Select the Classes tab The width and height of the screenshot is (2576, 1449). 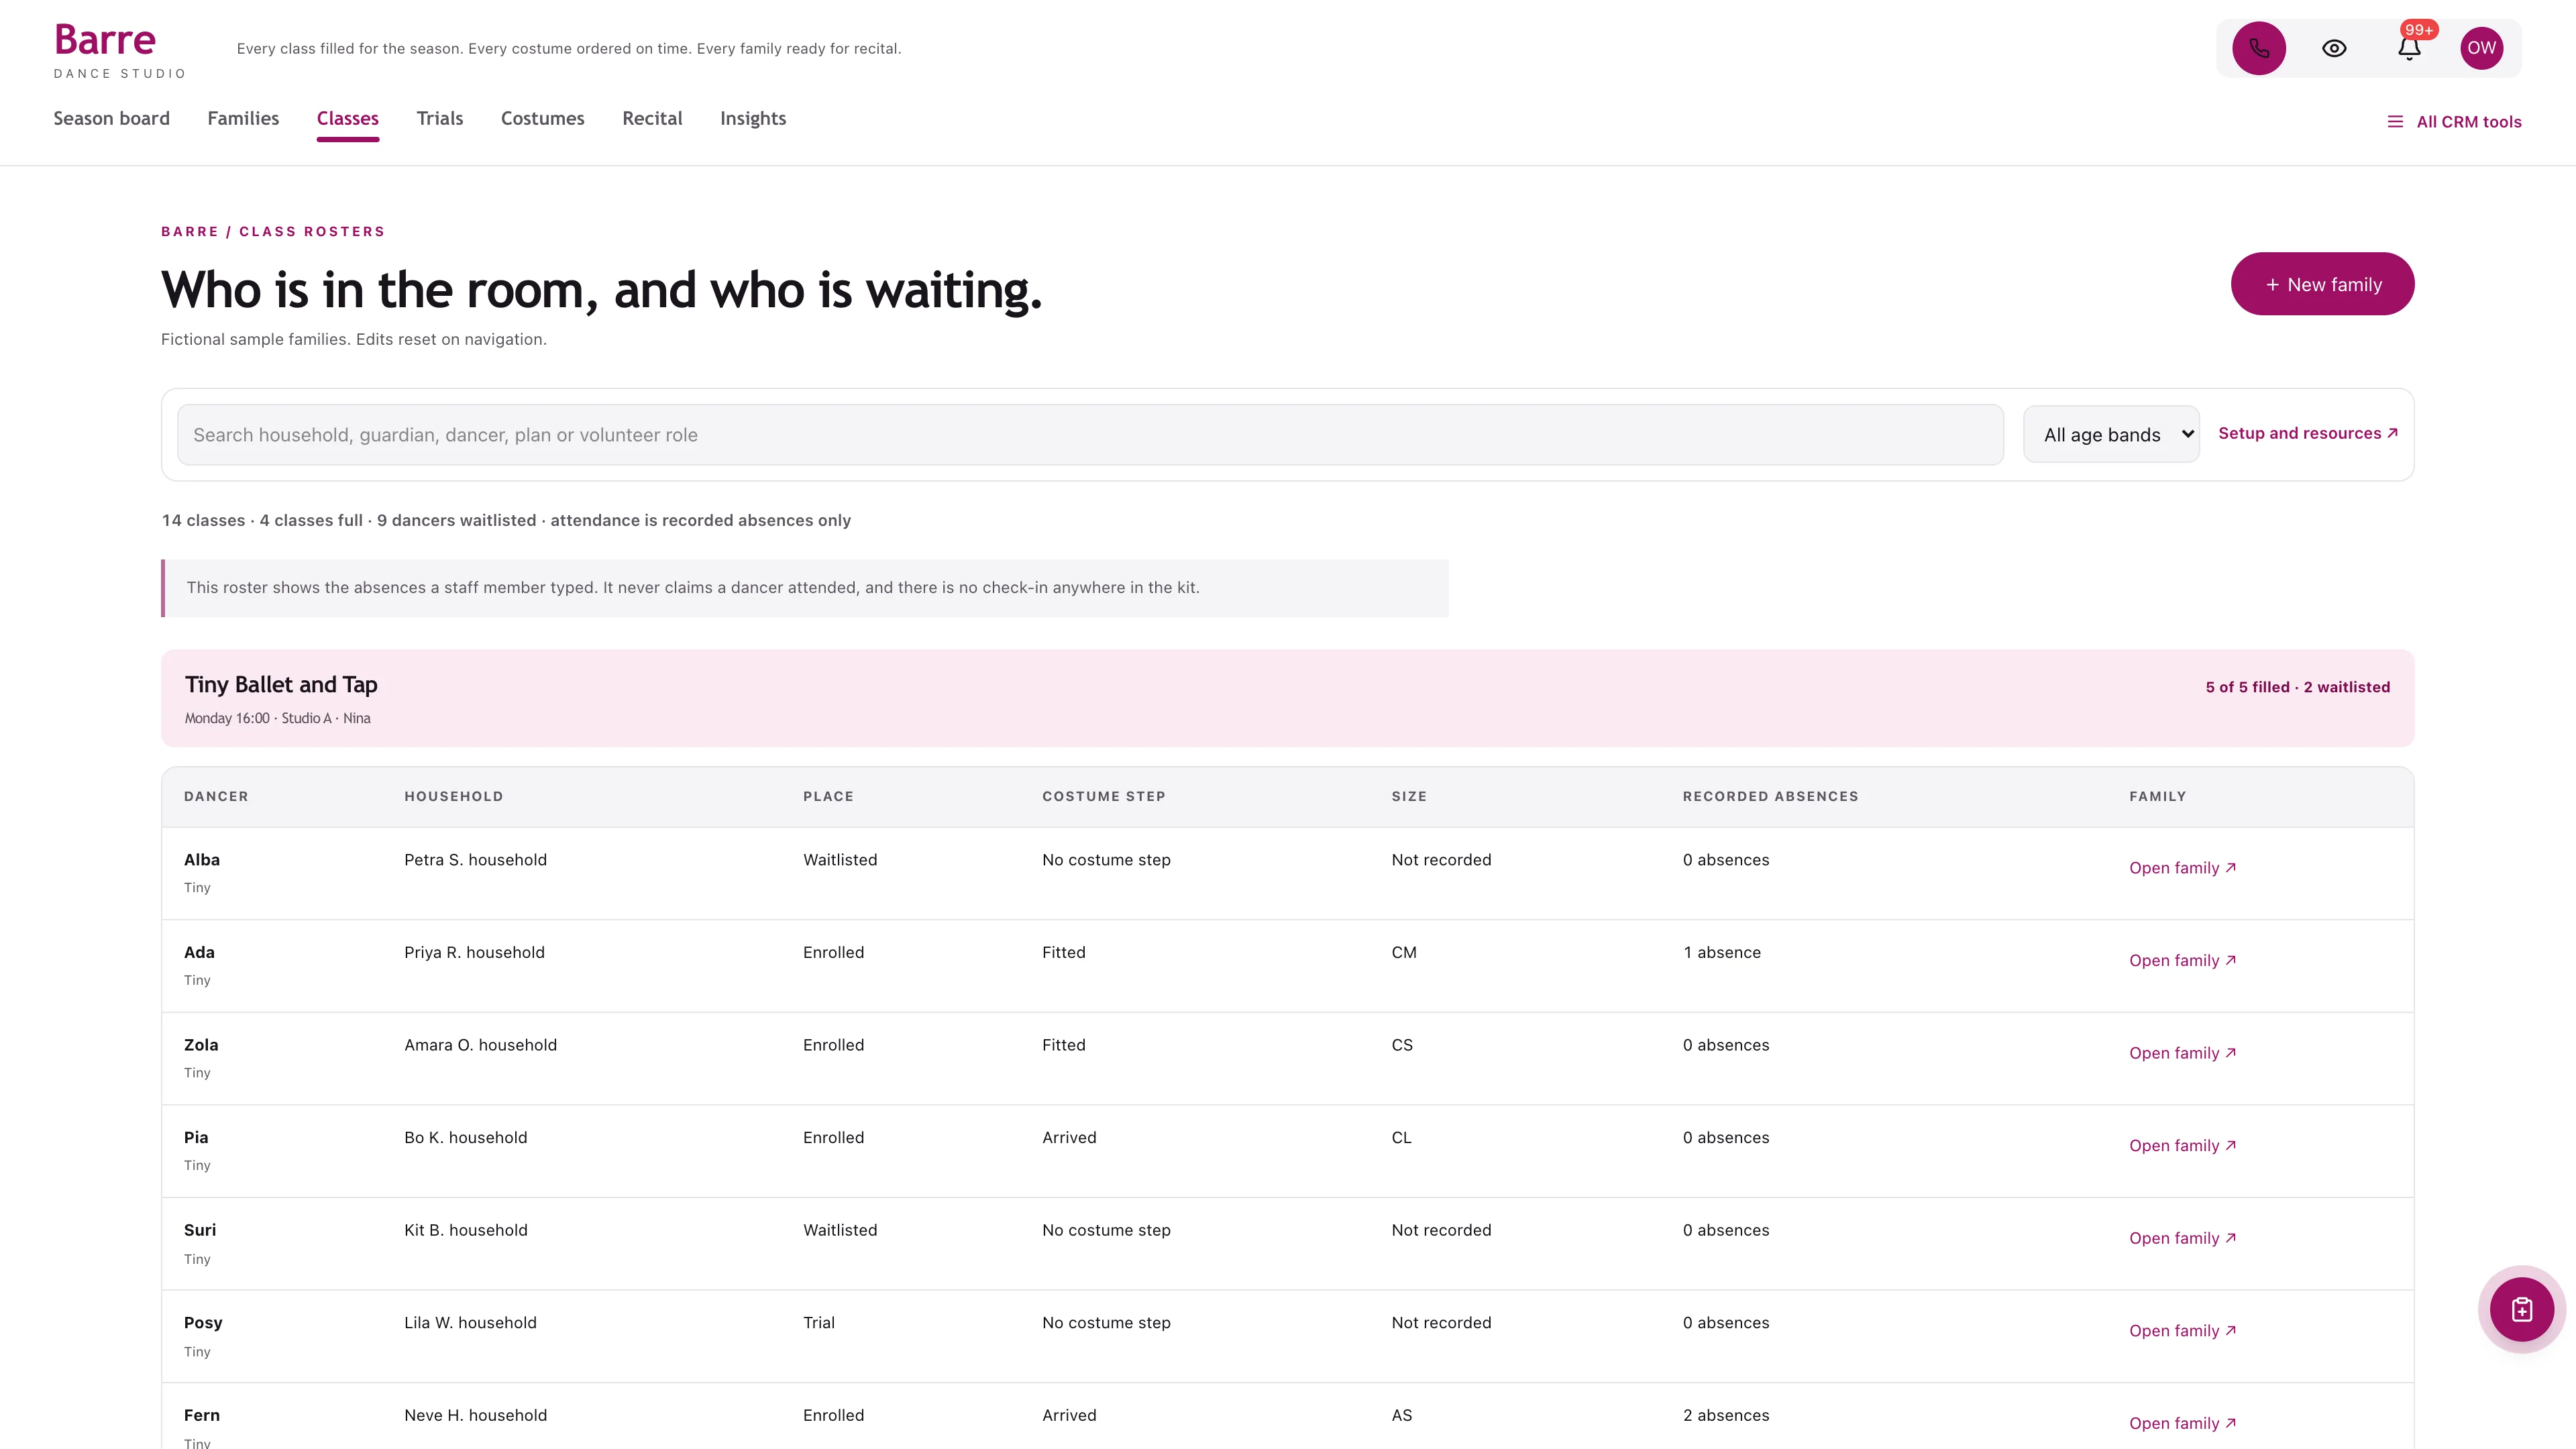[348, 119]
